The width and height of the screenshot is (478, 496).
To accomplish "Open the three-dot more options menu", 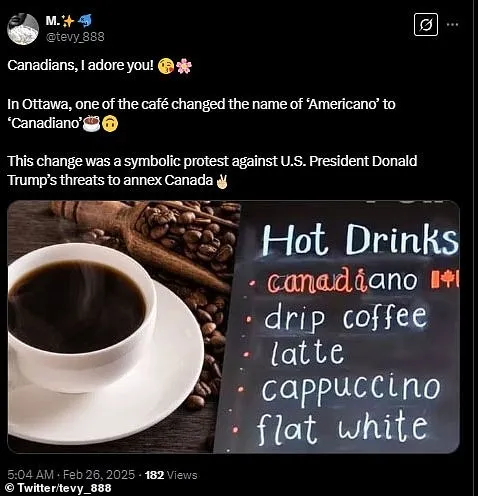I will 452,24.
